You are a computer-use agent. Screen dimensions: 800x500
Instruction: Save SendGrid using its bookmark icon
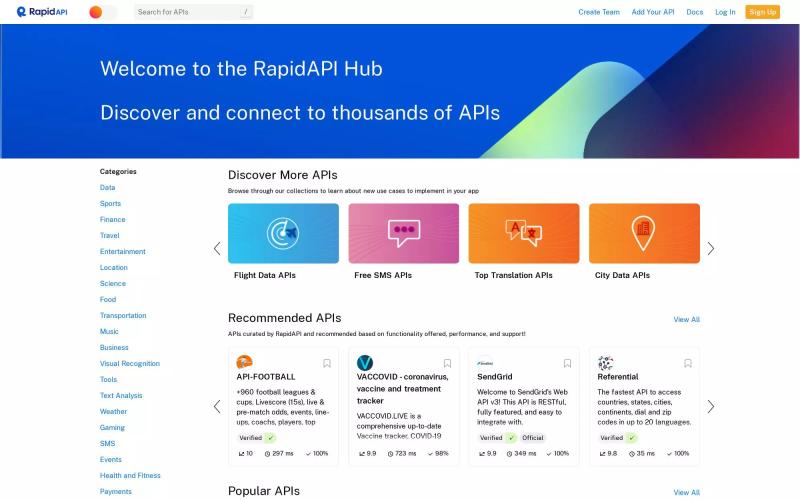(x=567, y=363)
